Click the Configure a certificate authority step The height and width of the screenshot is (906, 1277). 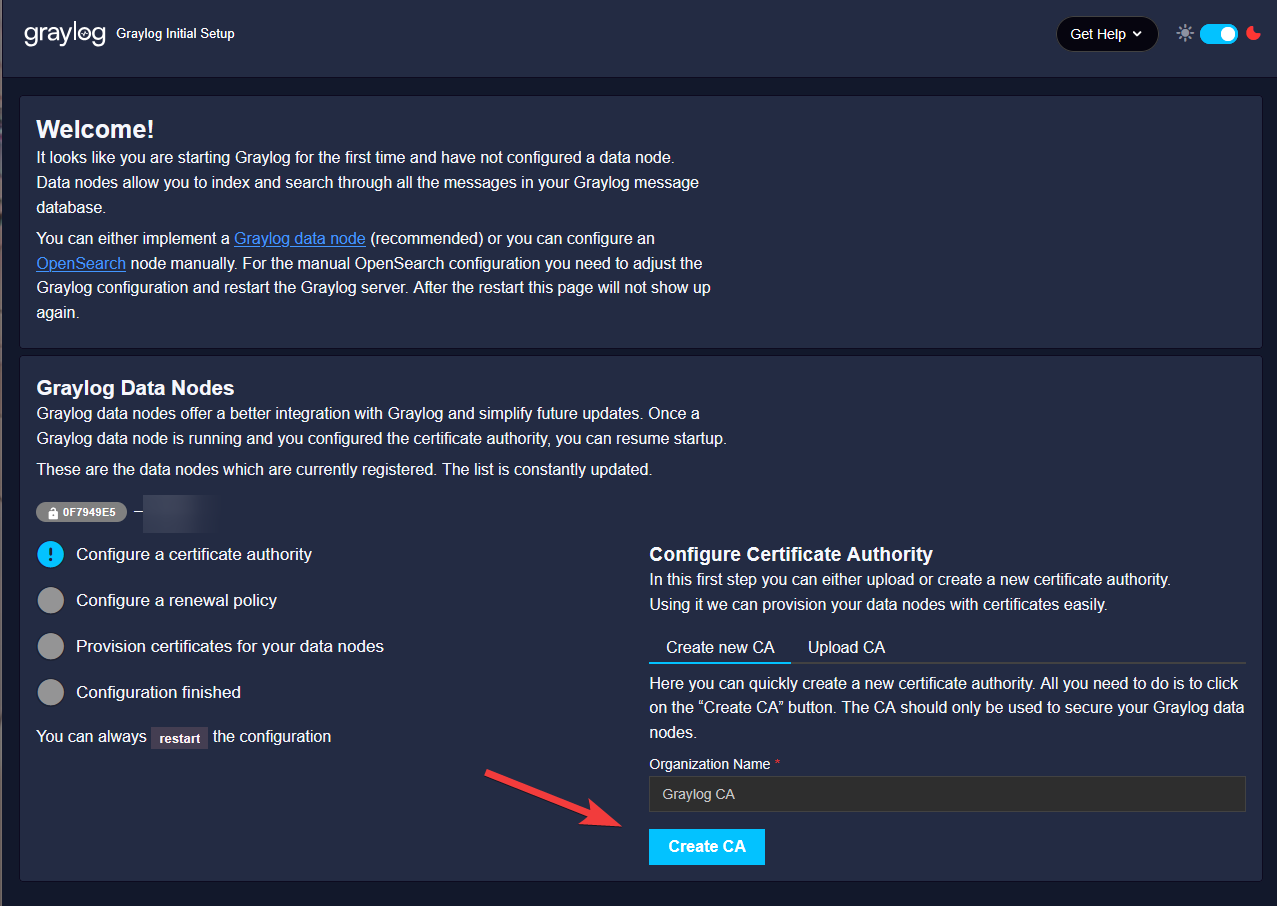tap(194, 554)
